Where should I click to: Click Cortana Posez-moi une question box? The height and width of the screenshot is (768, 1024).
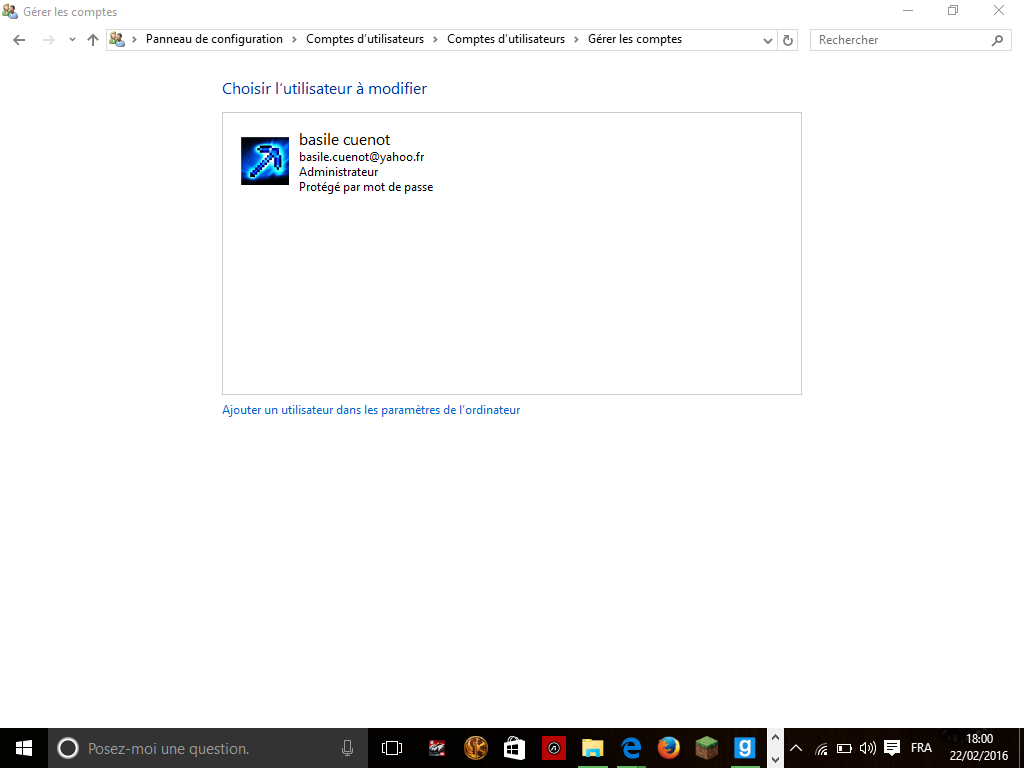pos(208,748)
